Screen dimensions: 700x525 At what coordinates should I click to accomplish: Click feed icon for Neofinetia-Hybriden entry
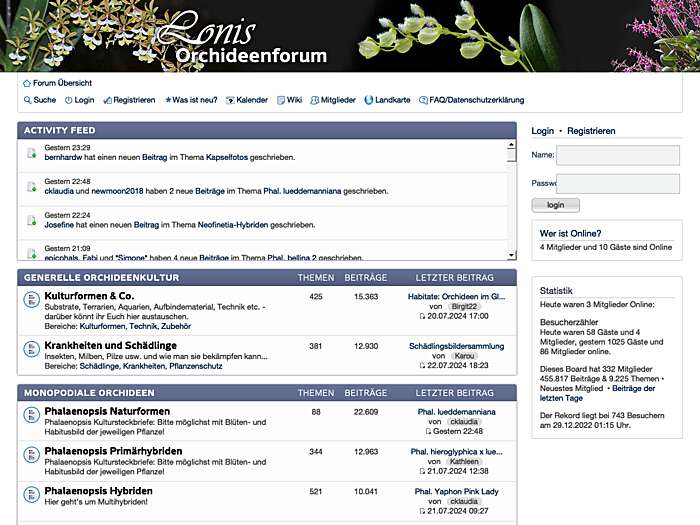point(32,220)
